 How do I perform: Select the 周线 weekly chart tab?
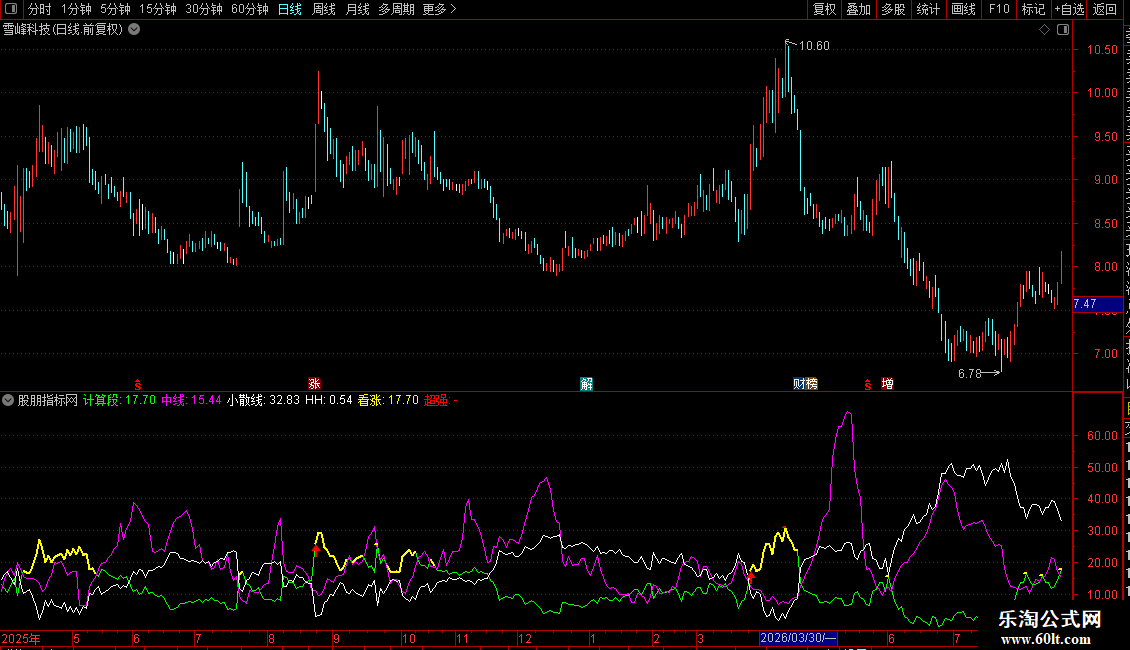(x=324, y=9)
